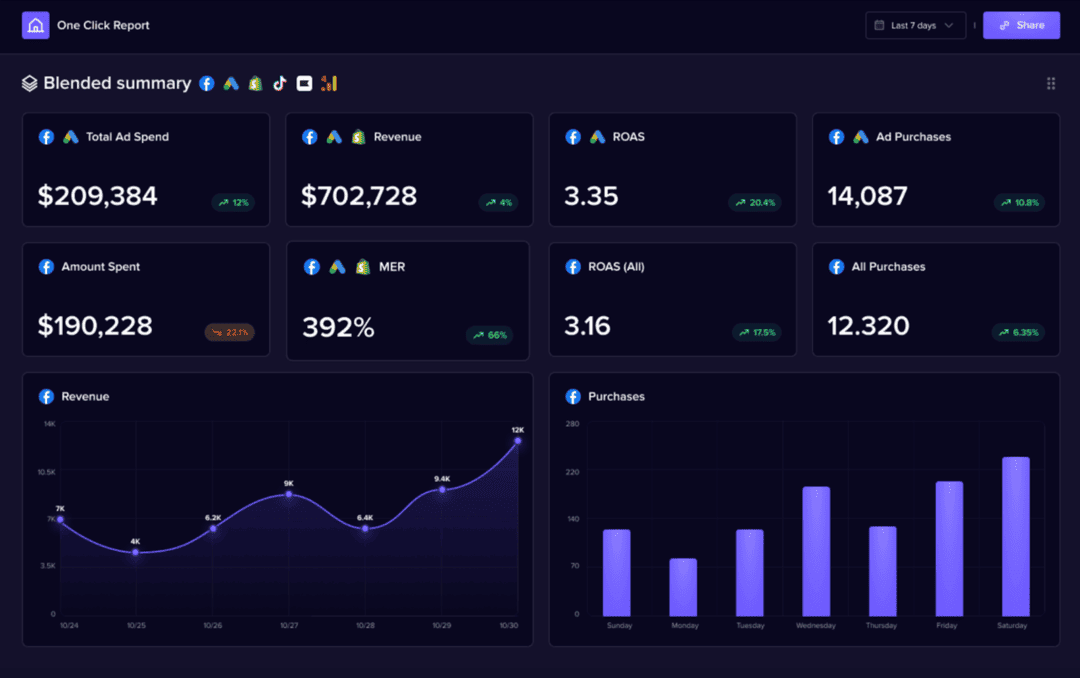The height and width of the screenshot is (678, 1080).
Task: Click the Shopify icon in Blended summary header
Action: (x=256, y=83)
